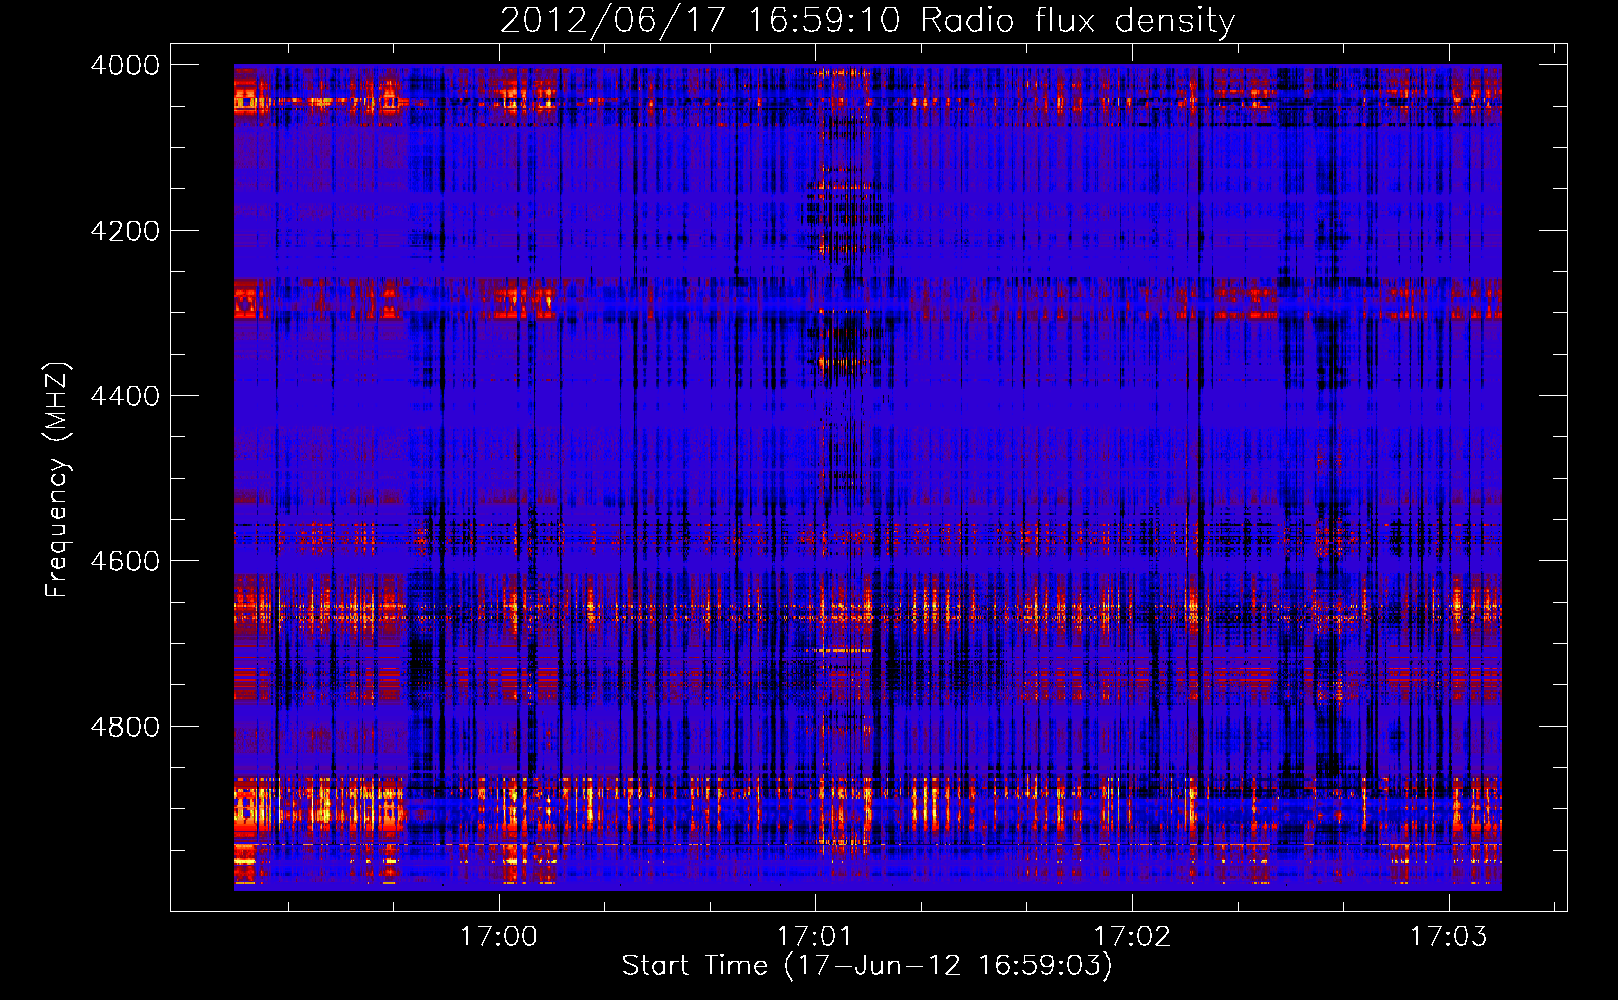Click the 4400 frequency tick label

125,396
